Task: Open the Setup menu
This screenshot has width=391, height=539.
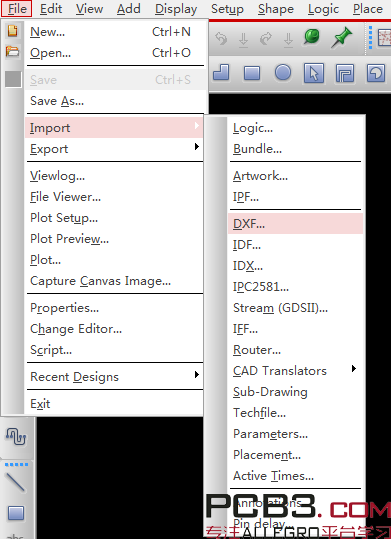Action: [227, 9]
